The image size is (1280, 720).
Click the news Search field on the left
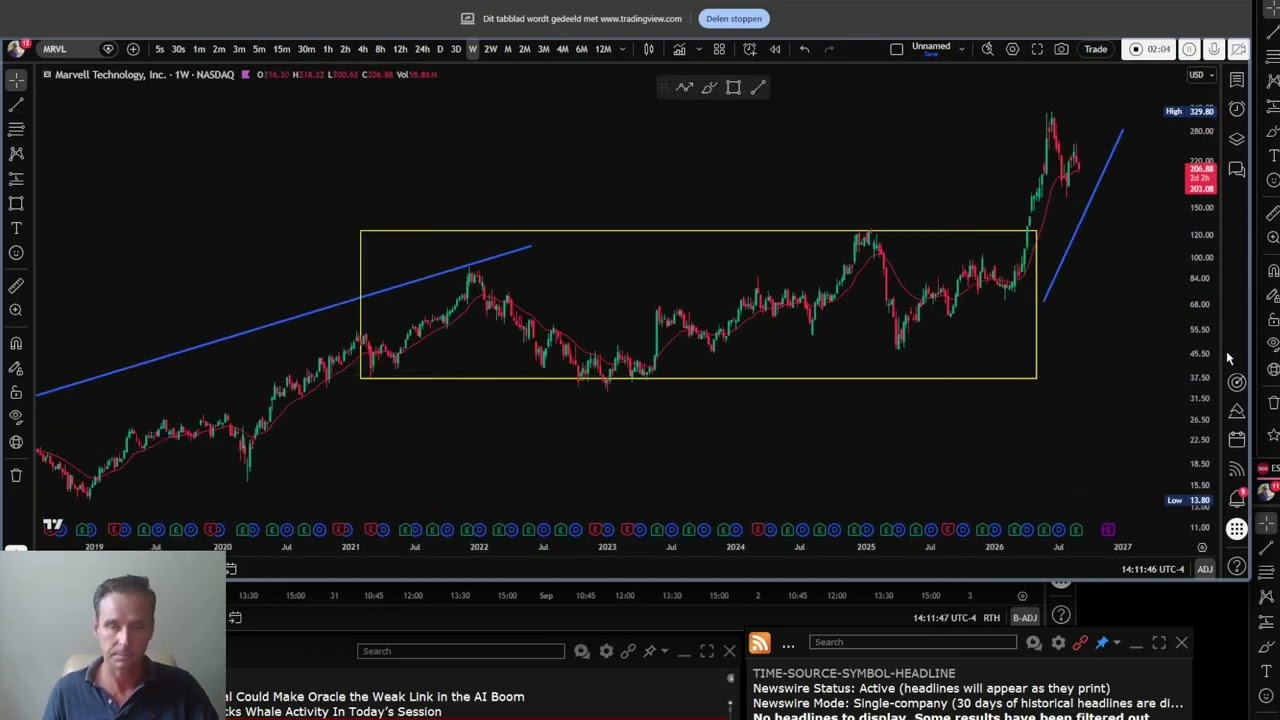click(x=461, y=651)
